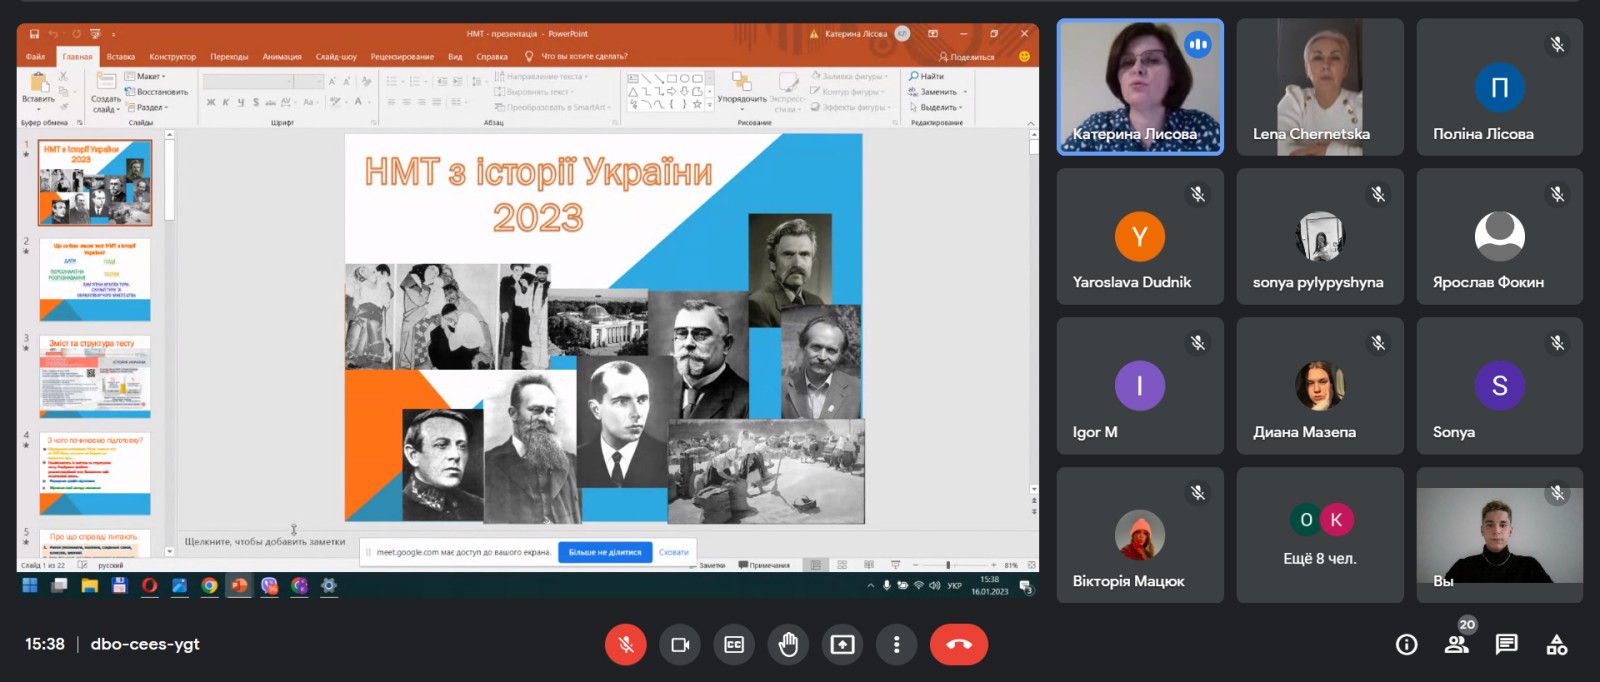Switch to Вставка ribbon tab
The width and height of the screenshot is (1600, 682).
click(x=121, y=57)
